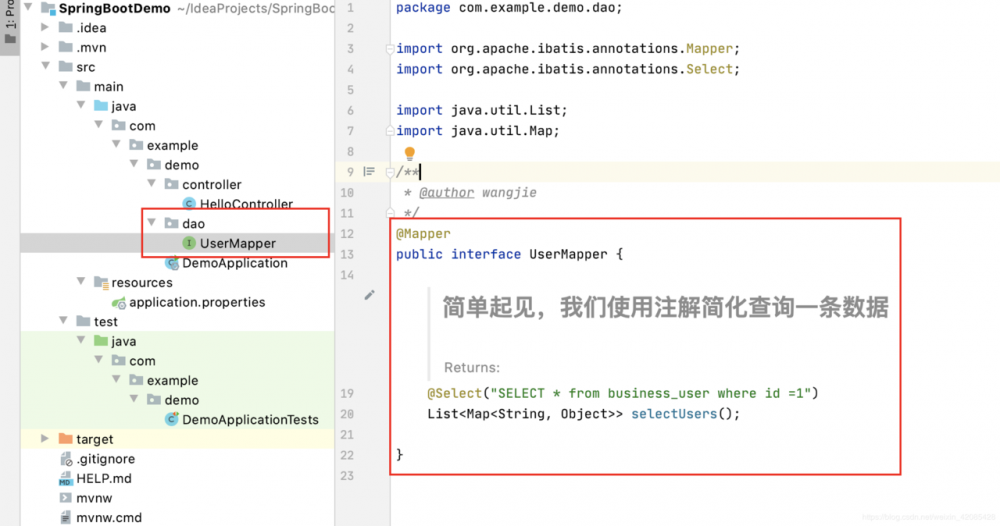Click the 'Returns:' label in rendered doc
The width and height of the screenshot is (1000, 526).
(x=472, y=367)
